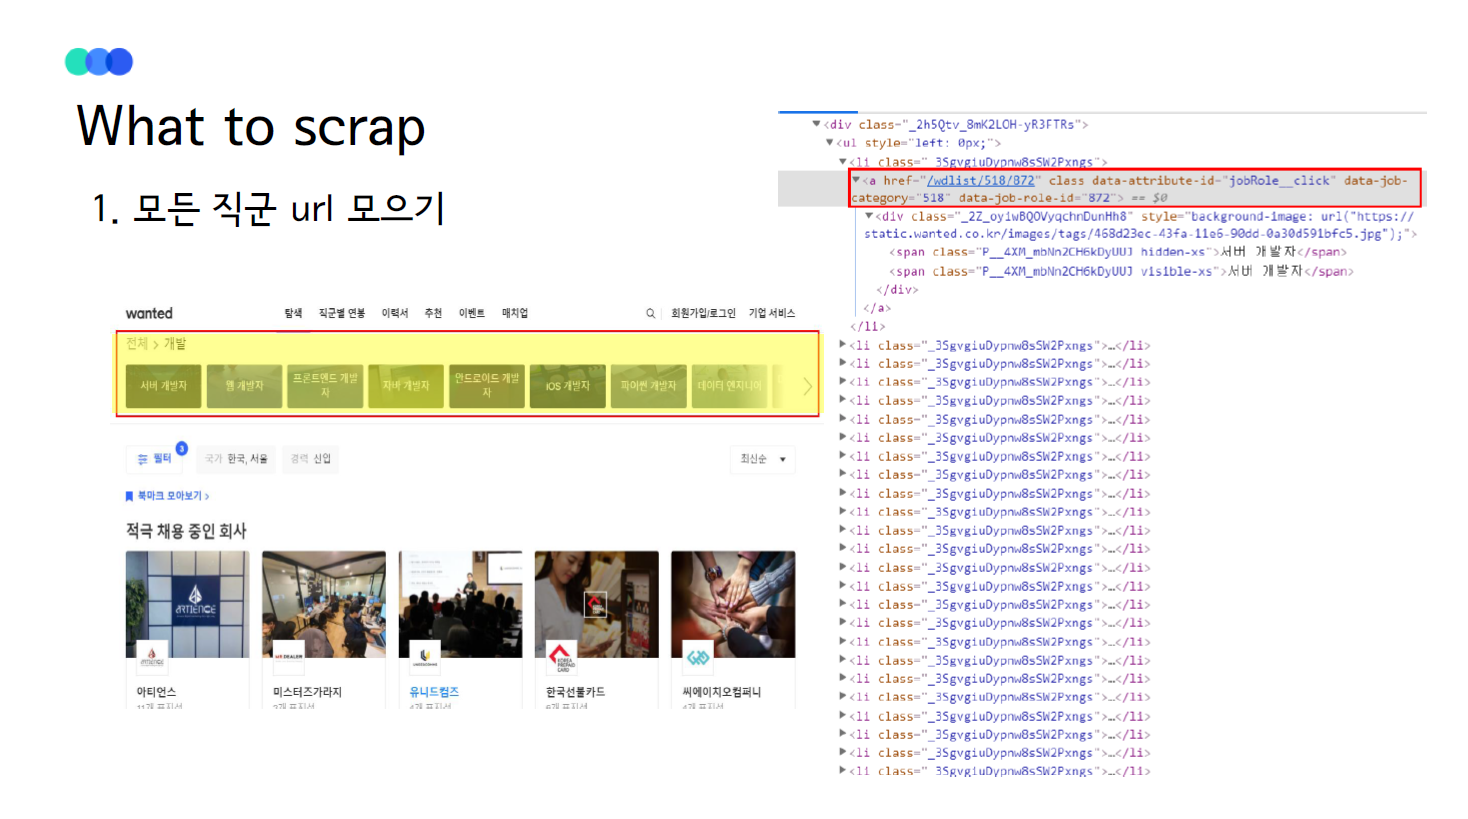Viewport: 1468px width, 819px height.
Task: Select the 데이터 엔지니어 job tile
Action: tap(729, 386)
